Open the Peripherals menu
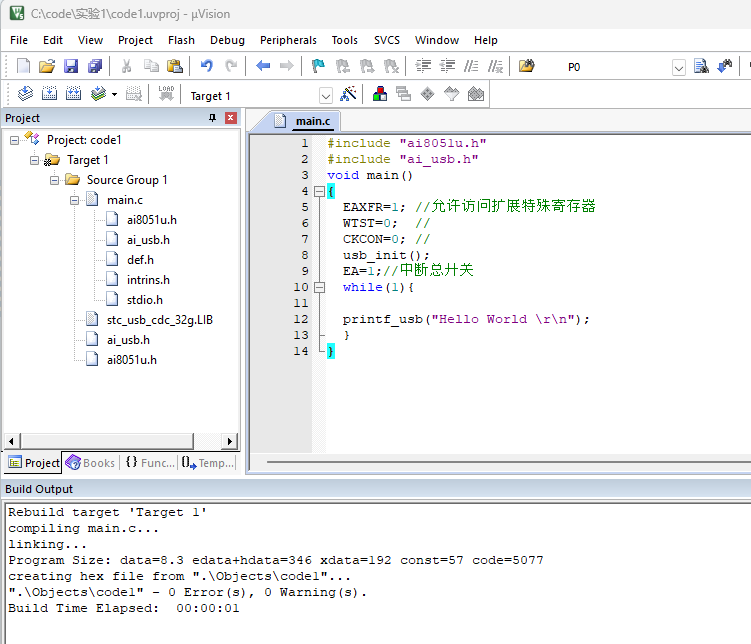Viewport: 751px width, 644px height. (x=288, y=40)
